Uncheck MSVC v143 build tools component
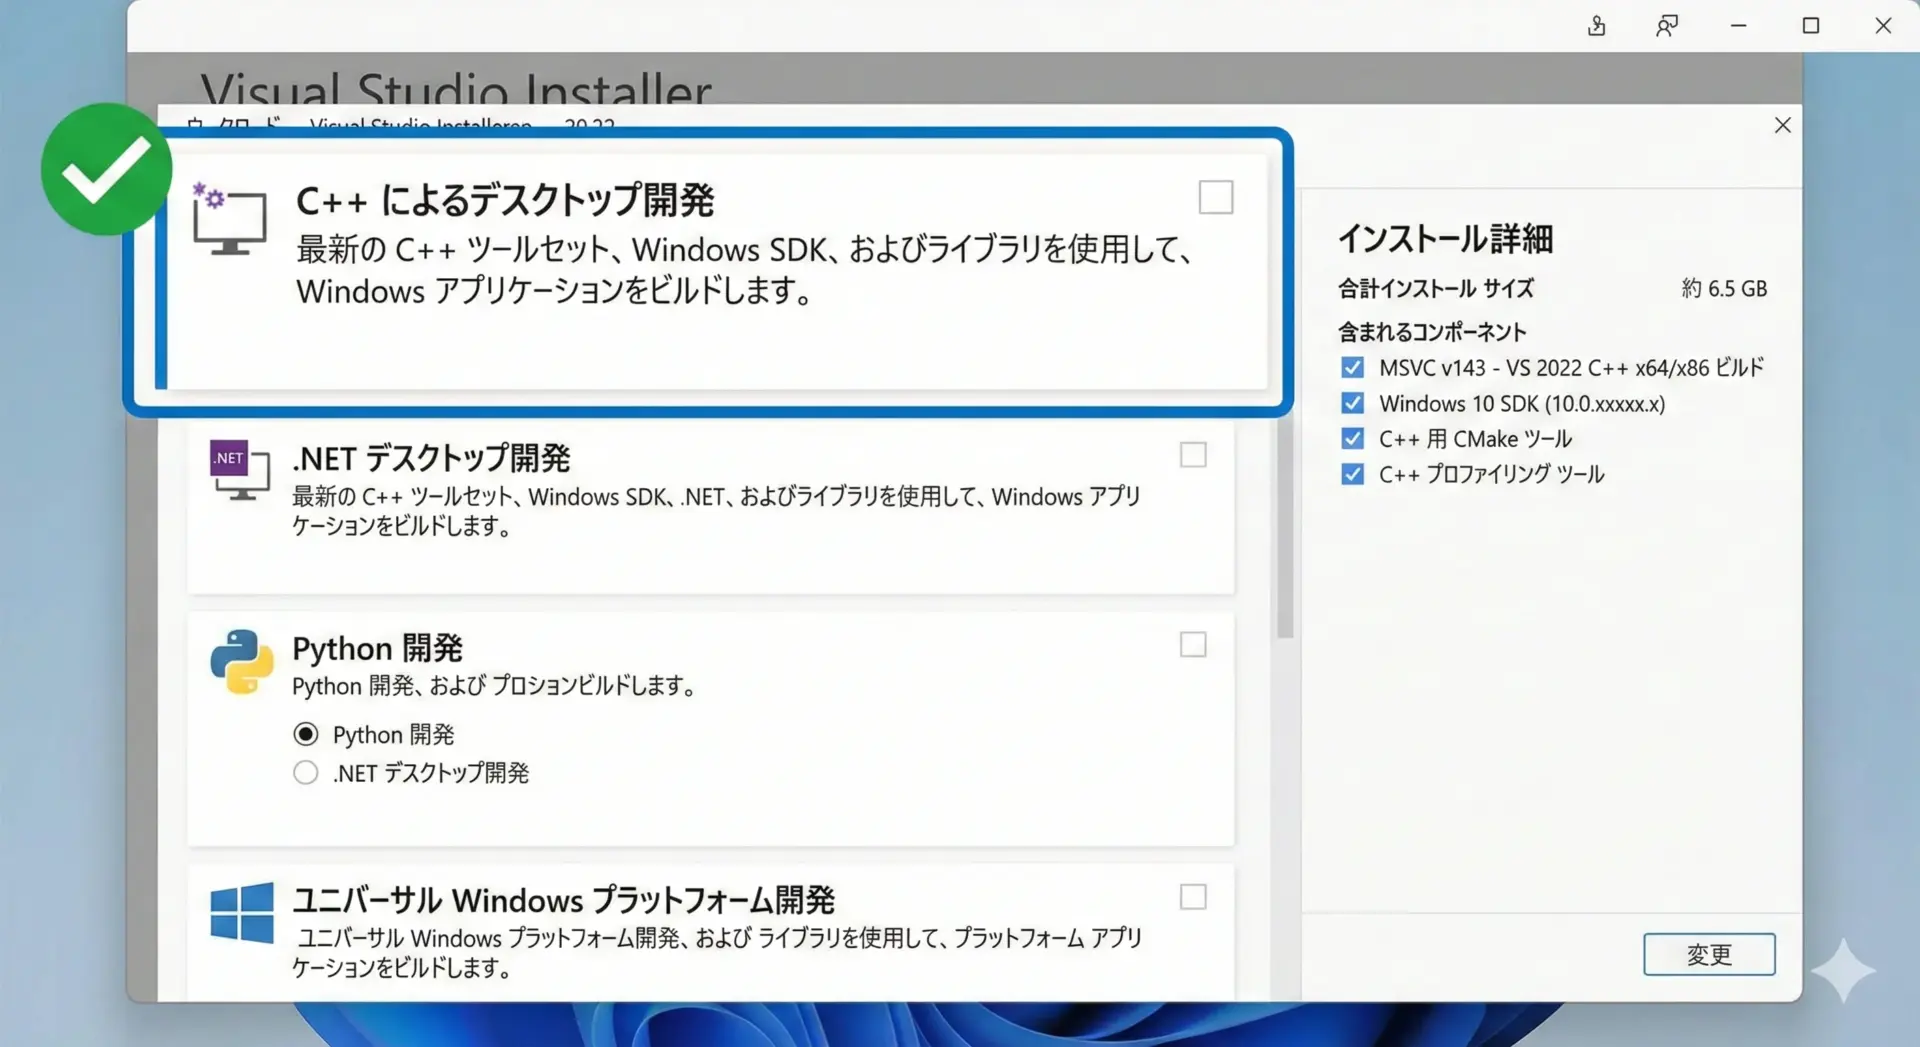The image size is (1920, 1047). (x=1352, y=368)
